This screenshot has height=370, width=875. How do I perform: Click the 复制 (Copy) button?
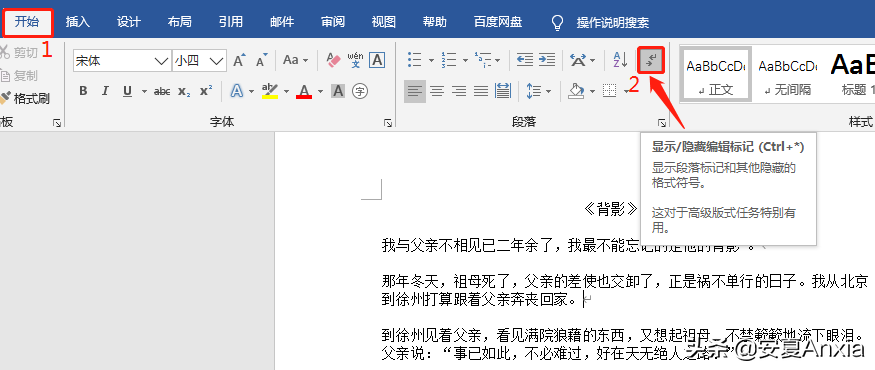[19, 75]
